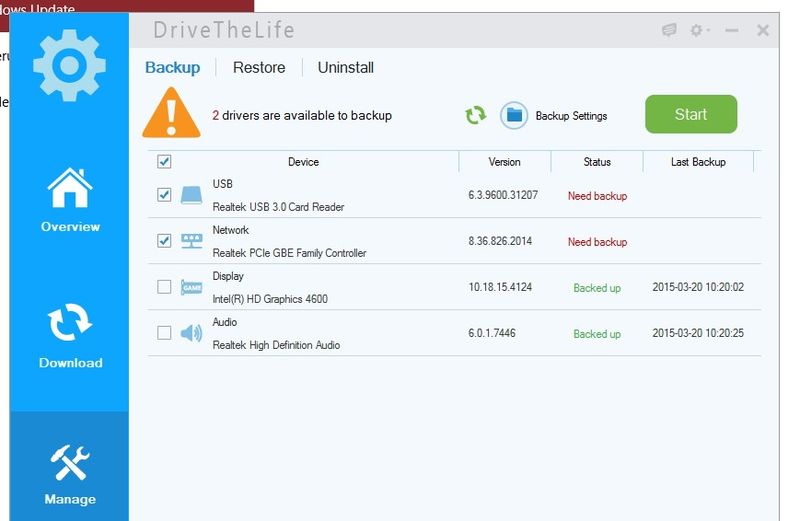Viewport: 800px width, 521px height.
Task: Open the feedback chat icon in title bar
Action: [669, 31]
